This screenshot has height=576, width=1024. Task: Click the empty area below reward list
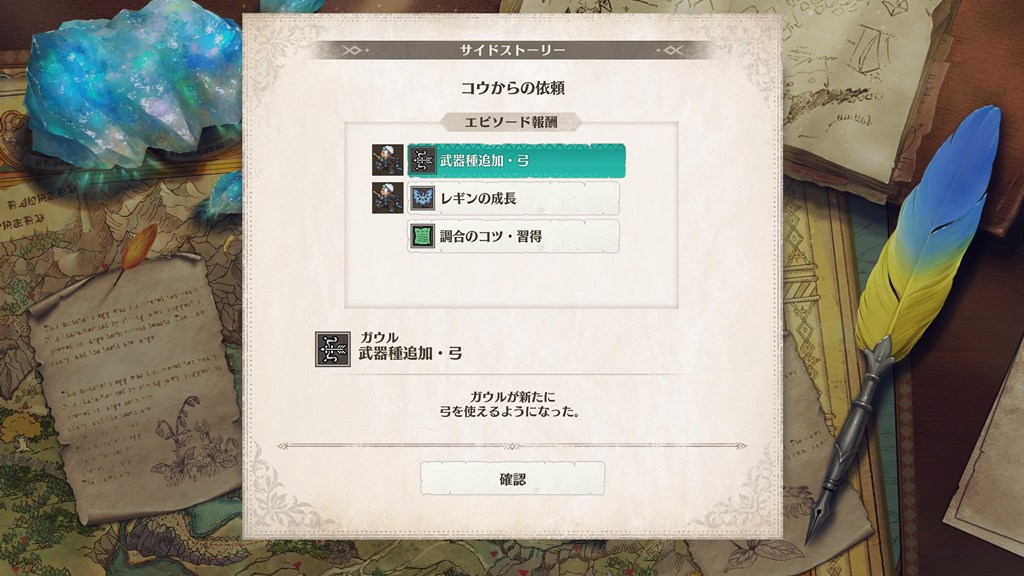click(x=511, y=280)
